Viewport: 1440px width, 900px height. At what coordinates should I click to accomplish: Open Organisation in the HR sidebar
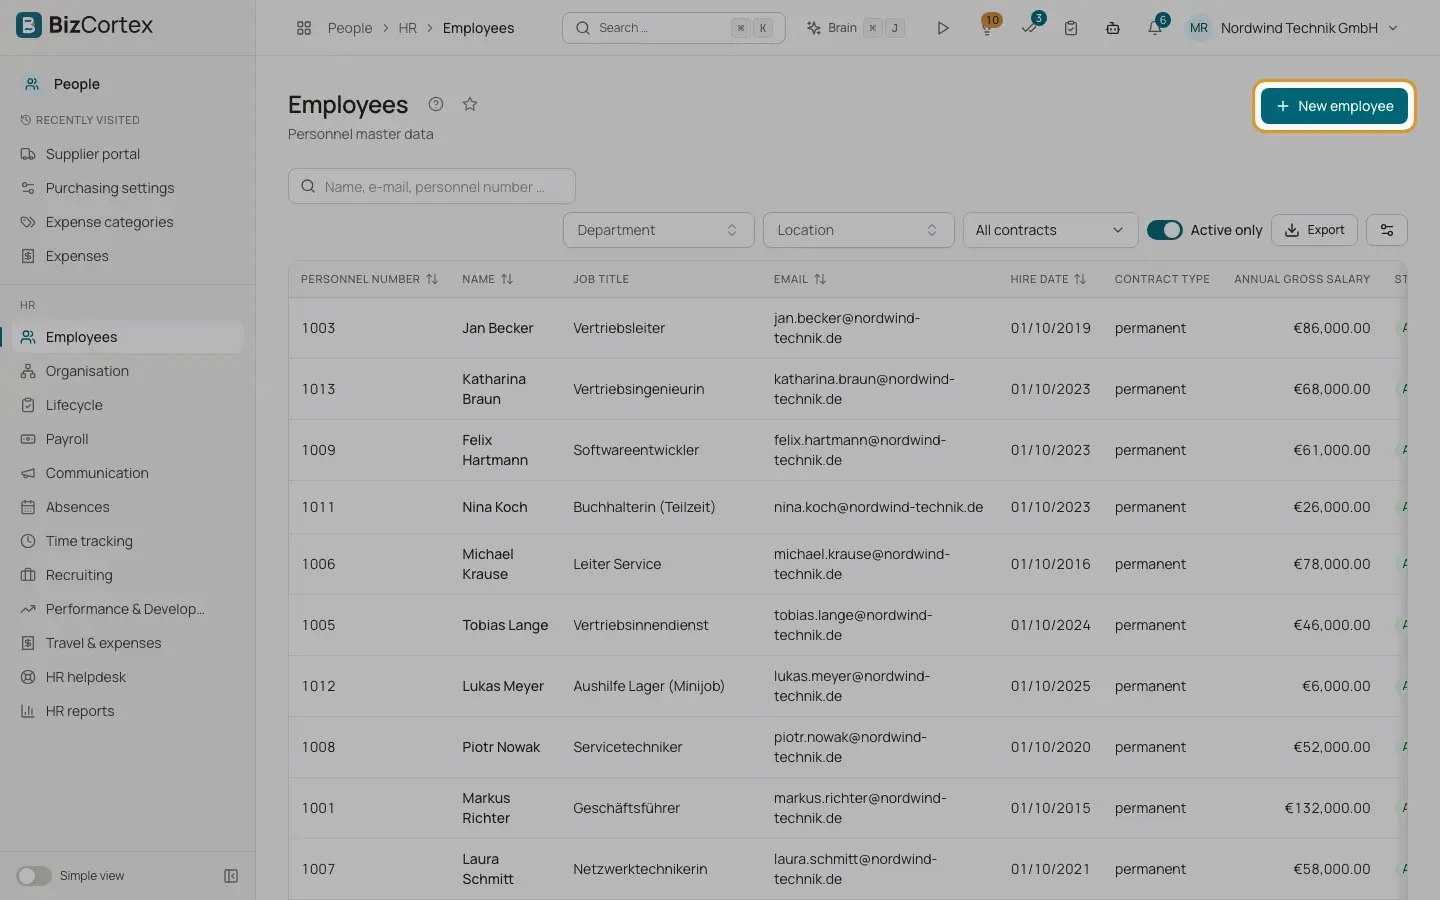pos(128,371)
